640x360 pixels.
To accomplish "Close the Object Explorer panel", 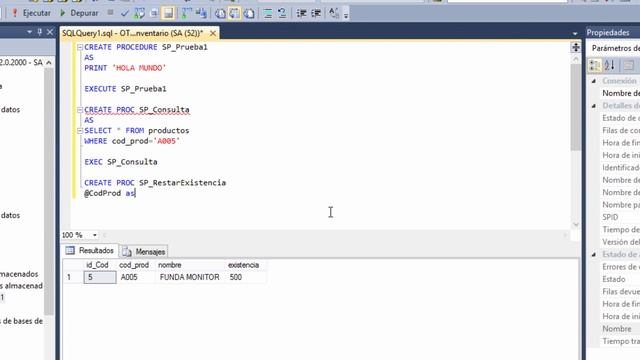I will tap(50, 32).
